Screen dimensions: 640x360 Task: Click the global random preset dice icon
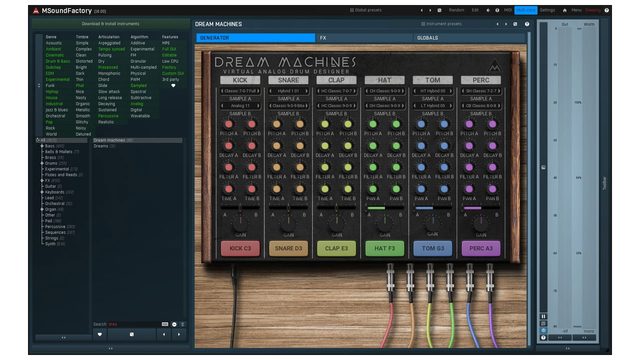coord(440,10)
